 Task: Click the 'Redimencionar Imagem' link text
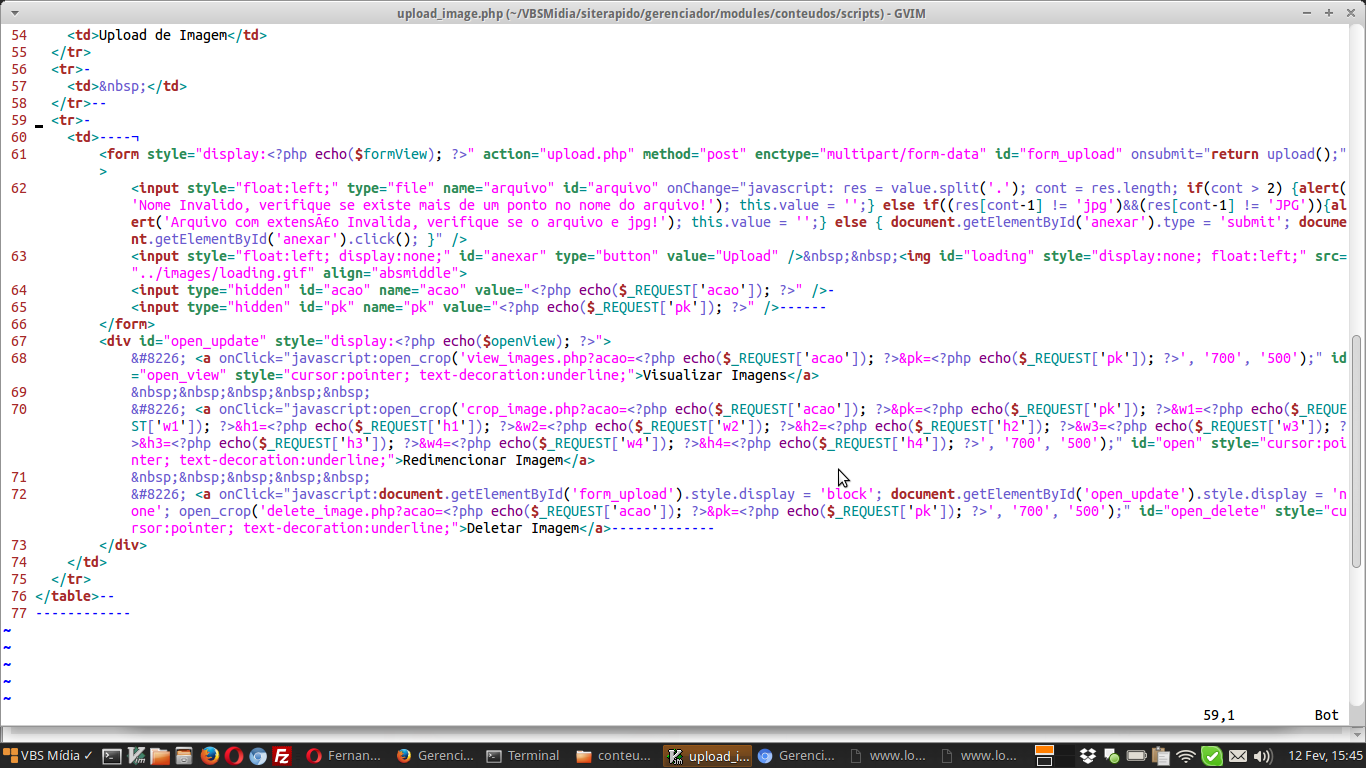point(483,461)
